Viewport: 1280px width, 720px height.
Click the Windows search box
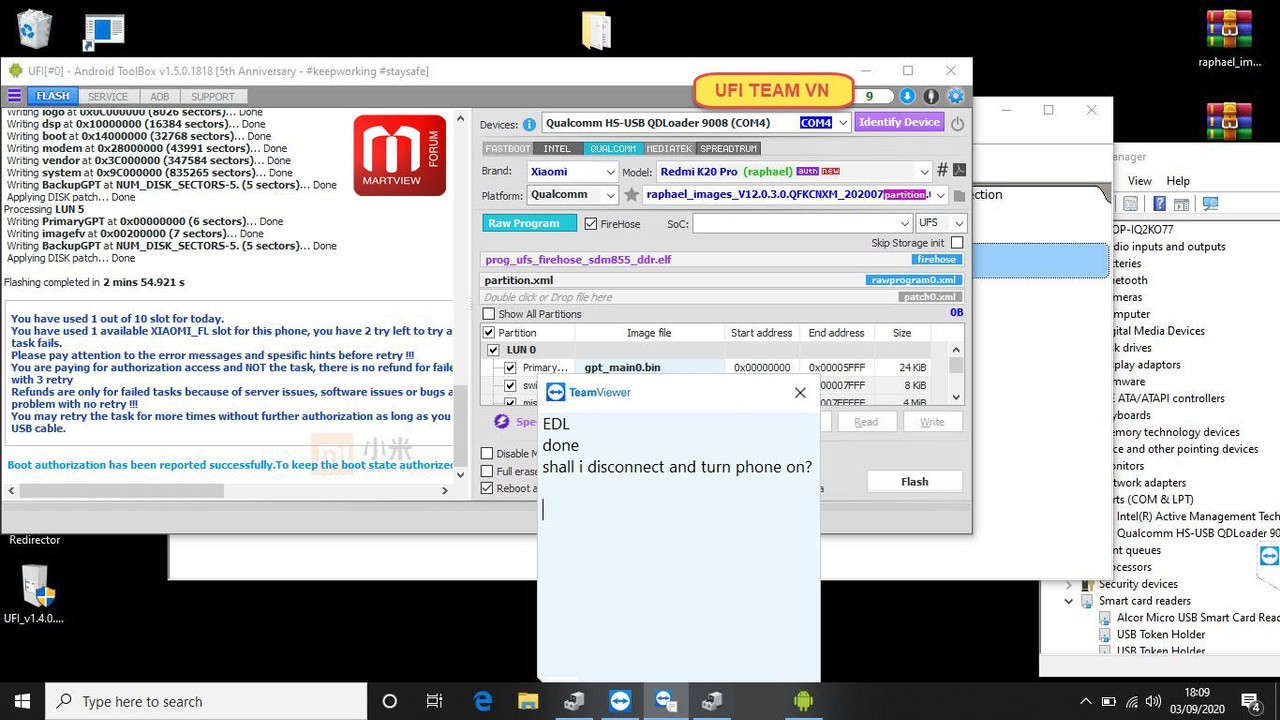coord(205,701)
